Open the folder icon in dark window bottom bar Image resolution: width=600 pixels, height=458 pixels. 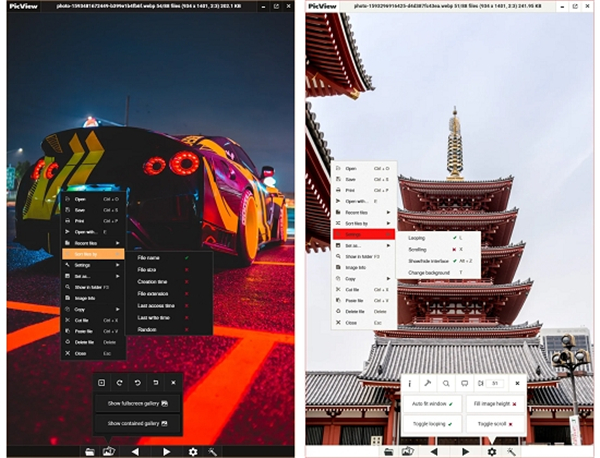[90, 451]
